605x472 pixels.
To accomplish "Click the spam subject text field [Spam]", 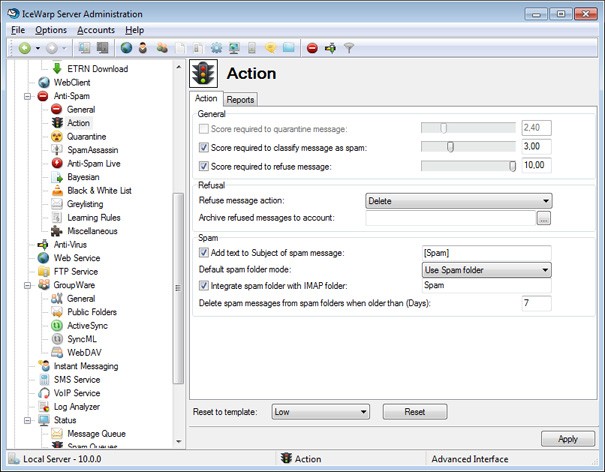I will click(x=487, y=253).
